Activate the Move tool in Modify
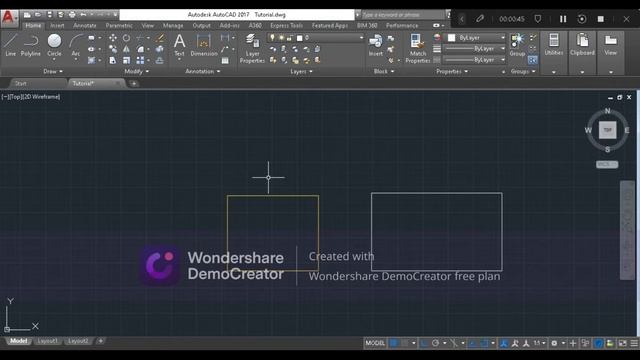The width and height of the screenshot is (640, 360). pos(113,38)
